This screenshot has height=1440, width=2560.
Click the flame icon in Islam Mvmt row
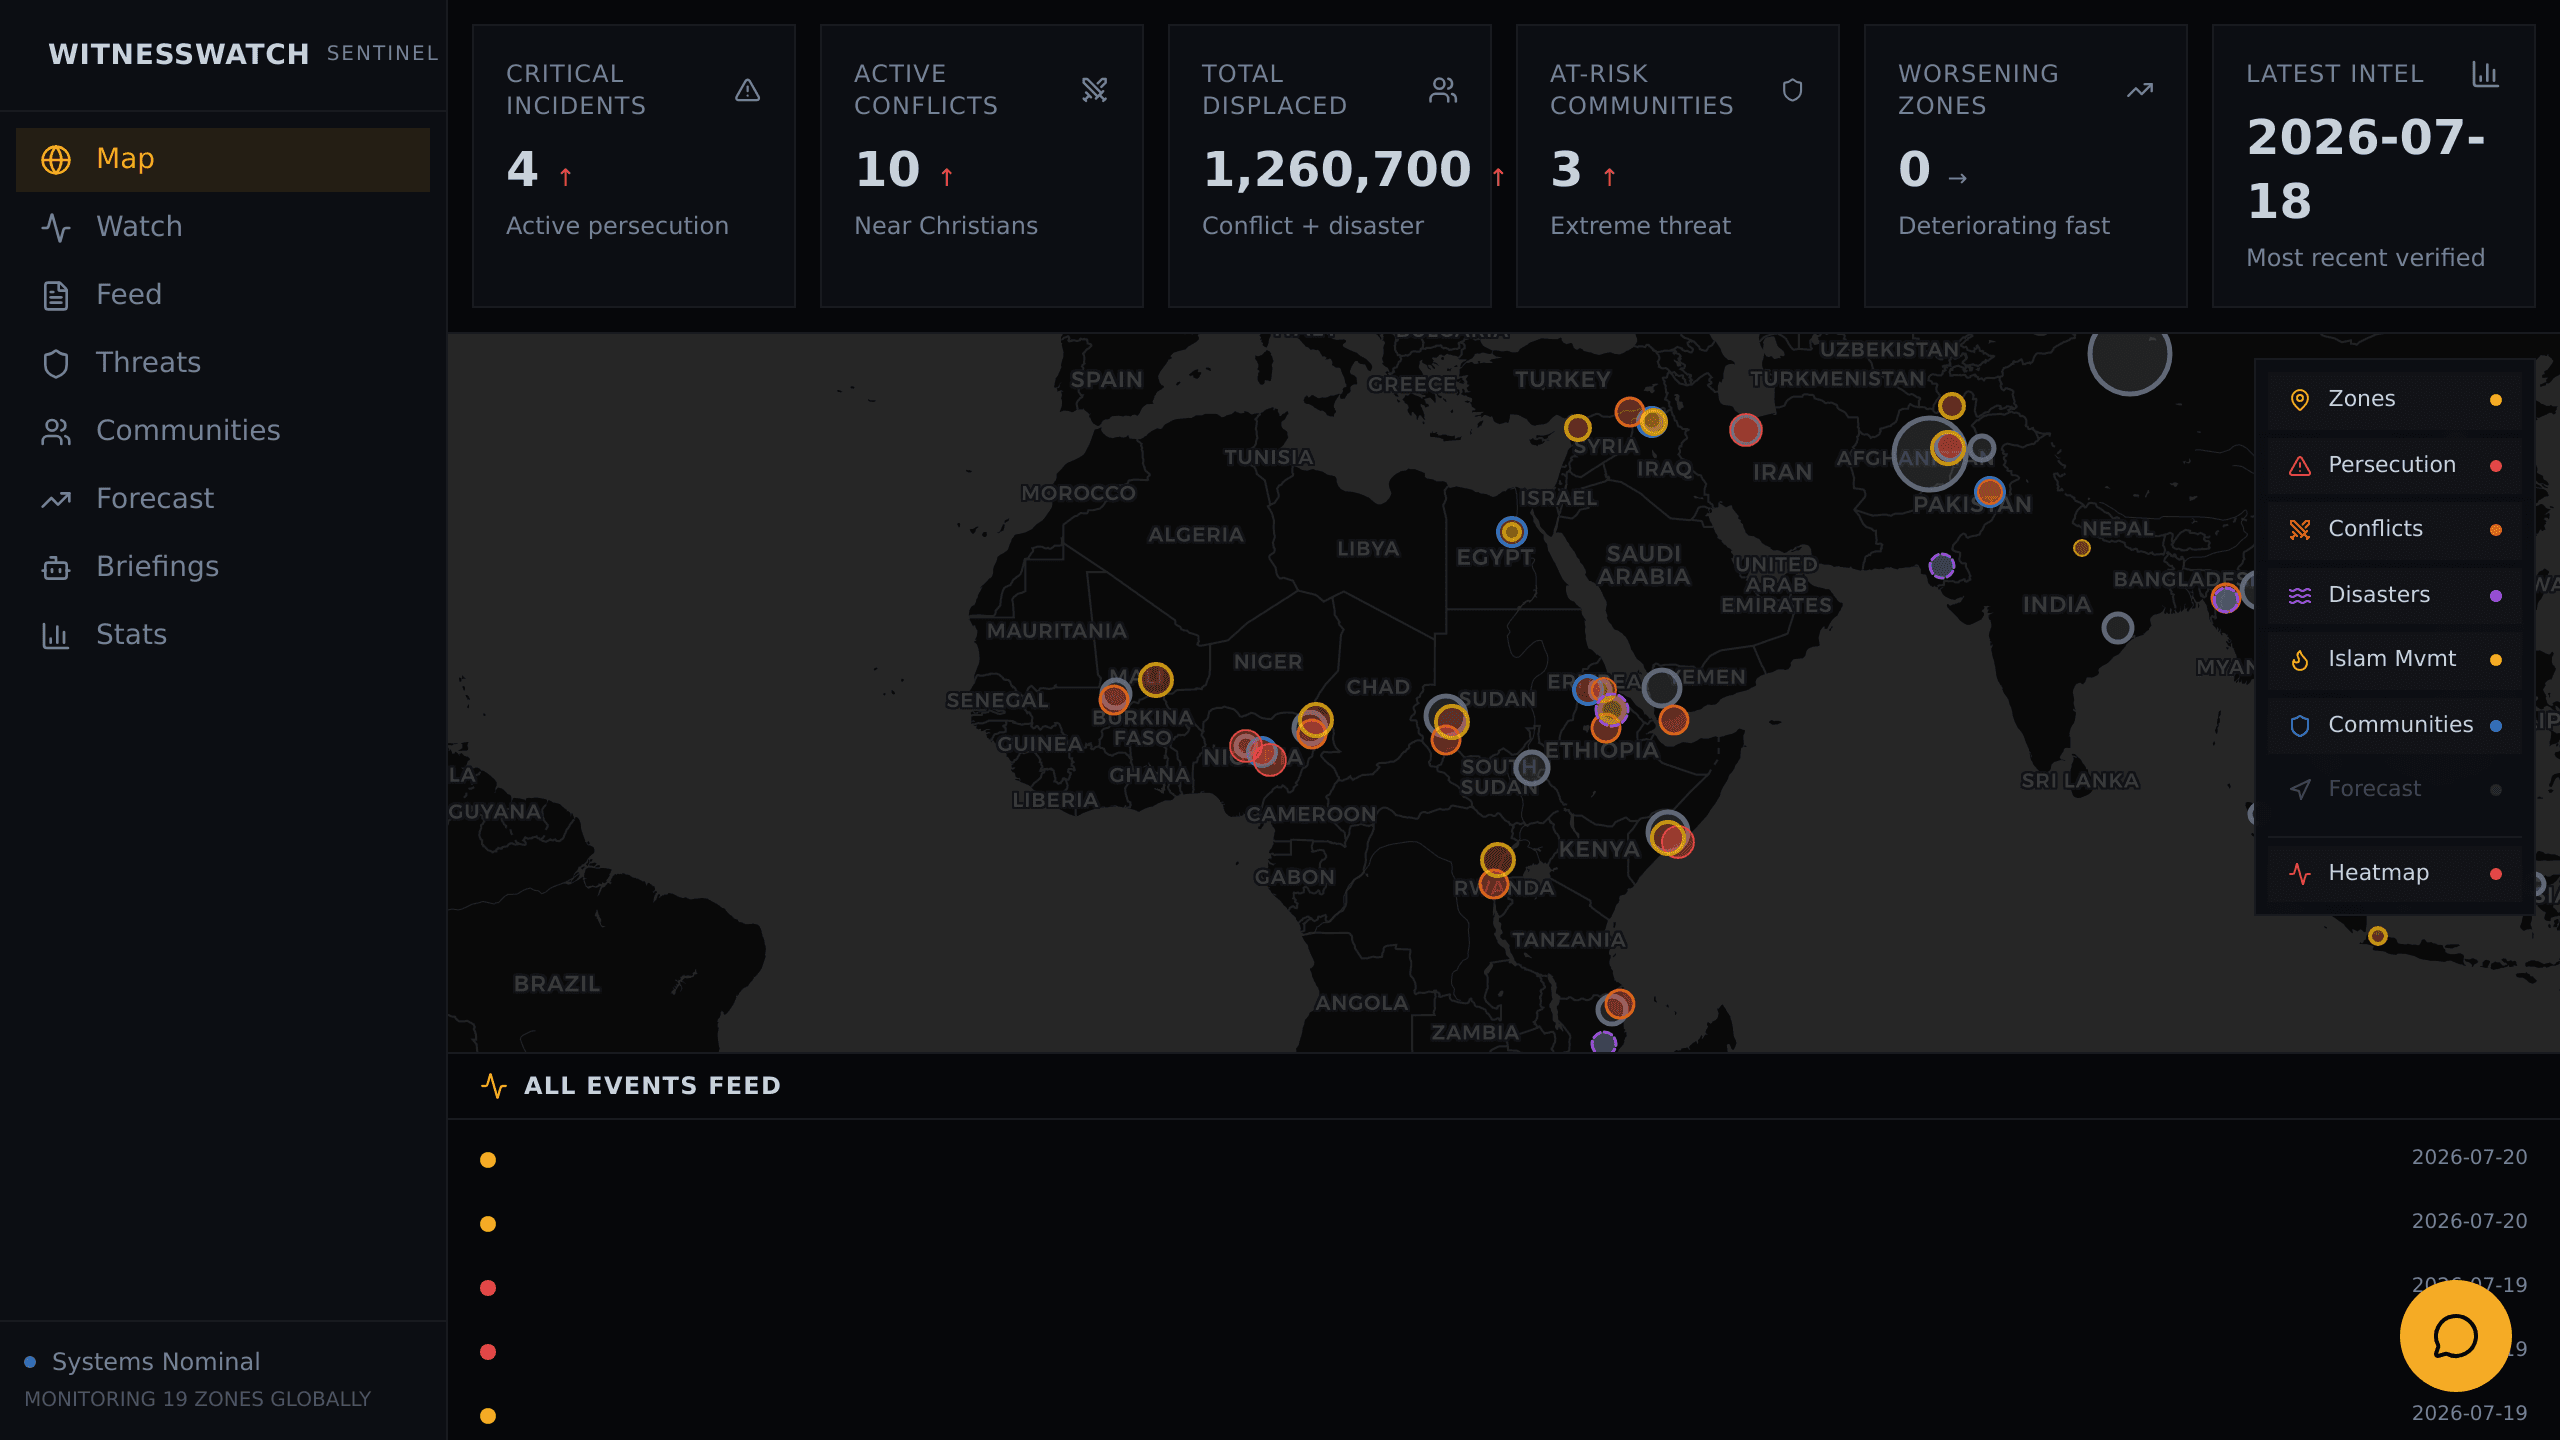[x=2300, y=660]
